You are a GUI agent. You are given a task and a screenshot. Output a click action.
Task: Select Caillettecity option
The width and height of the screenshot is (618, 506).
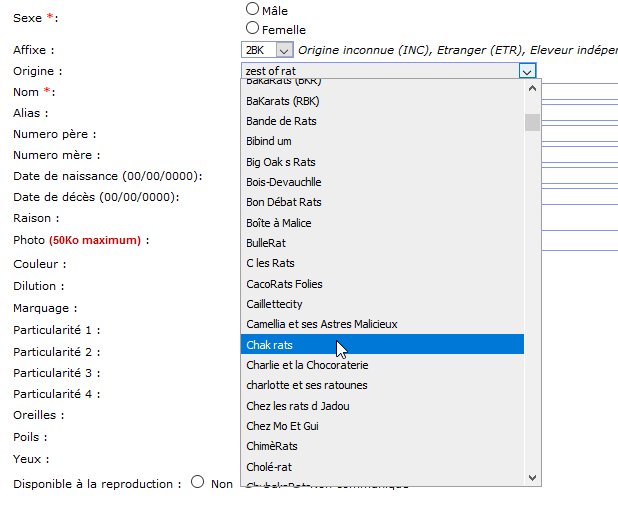[382, 304]
